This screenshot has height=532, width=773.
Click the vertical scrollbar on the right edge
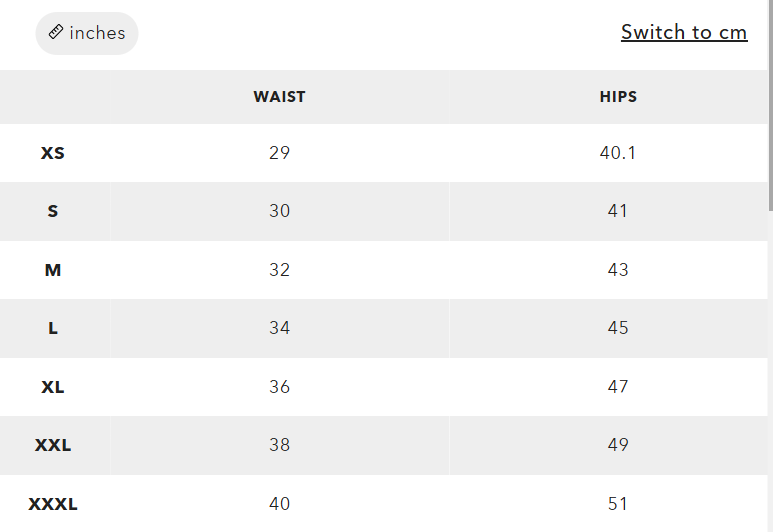tap(769, 105)
